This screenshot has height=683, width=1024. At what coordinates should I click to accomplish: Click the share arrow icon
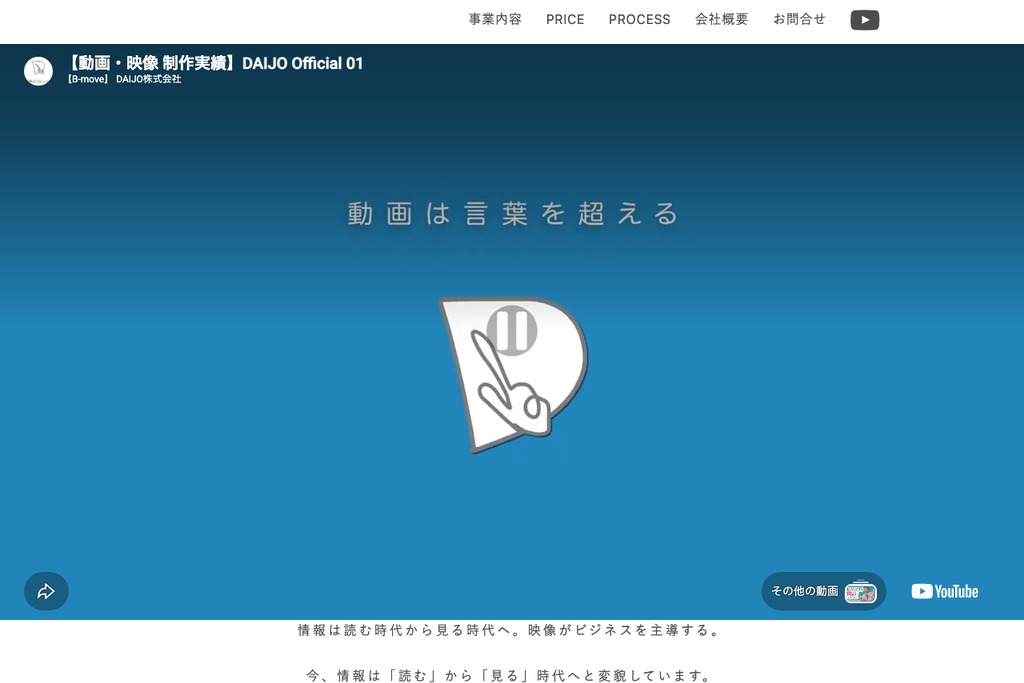click(46, 592)
